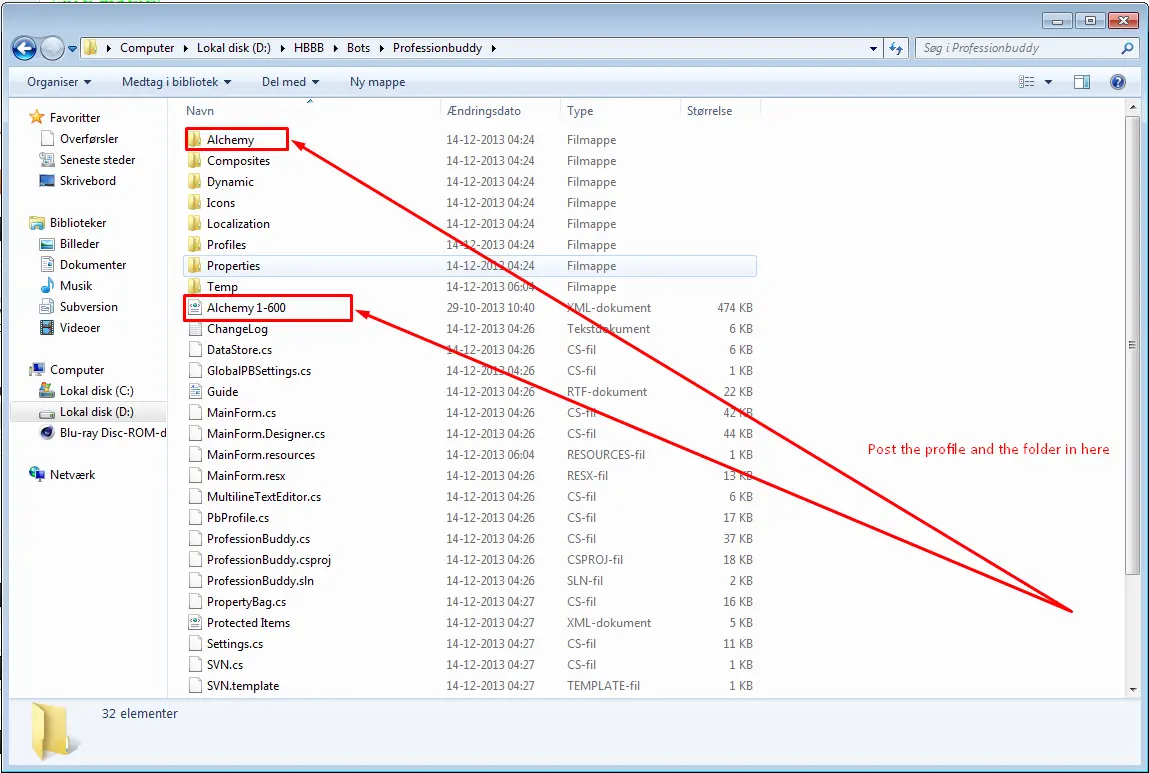The image size is (1149, 773).
Task: Open the Medtag i bibliotek menu
Action: [x=177, y=82]
